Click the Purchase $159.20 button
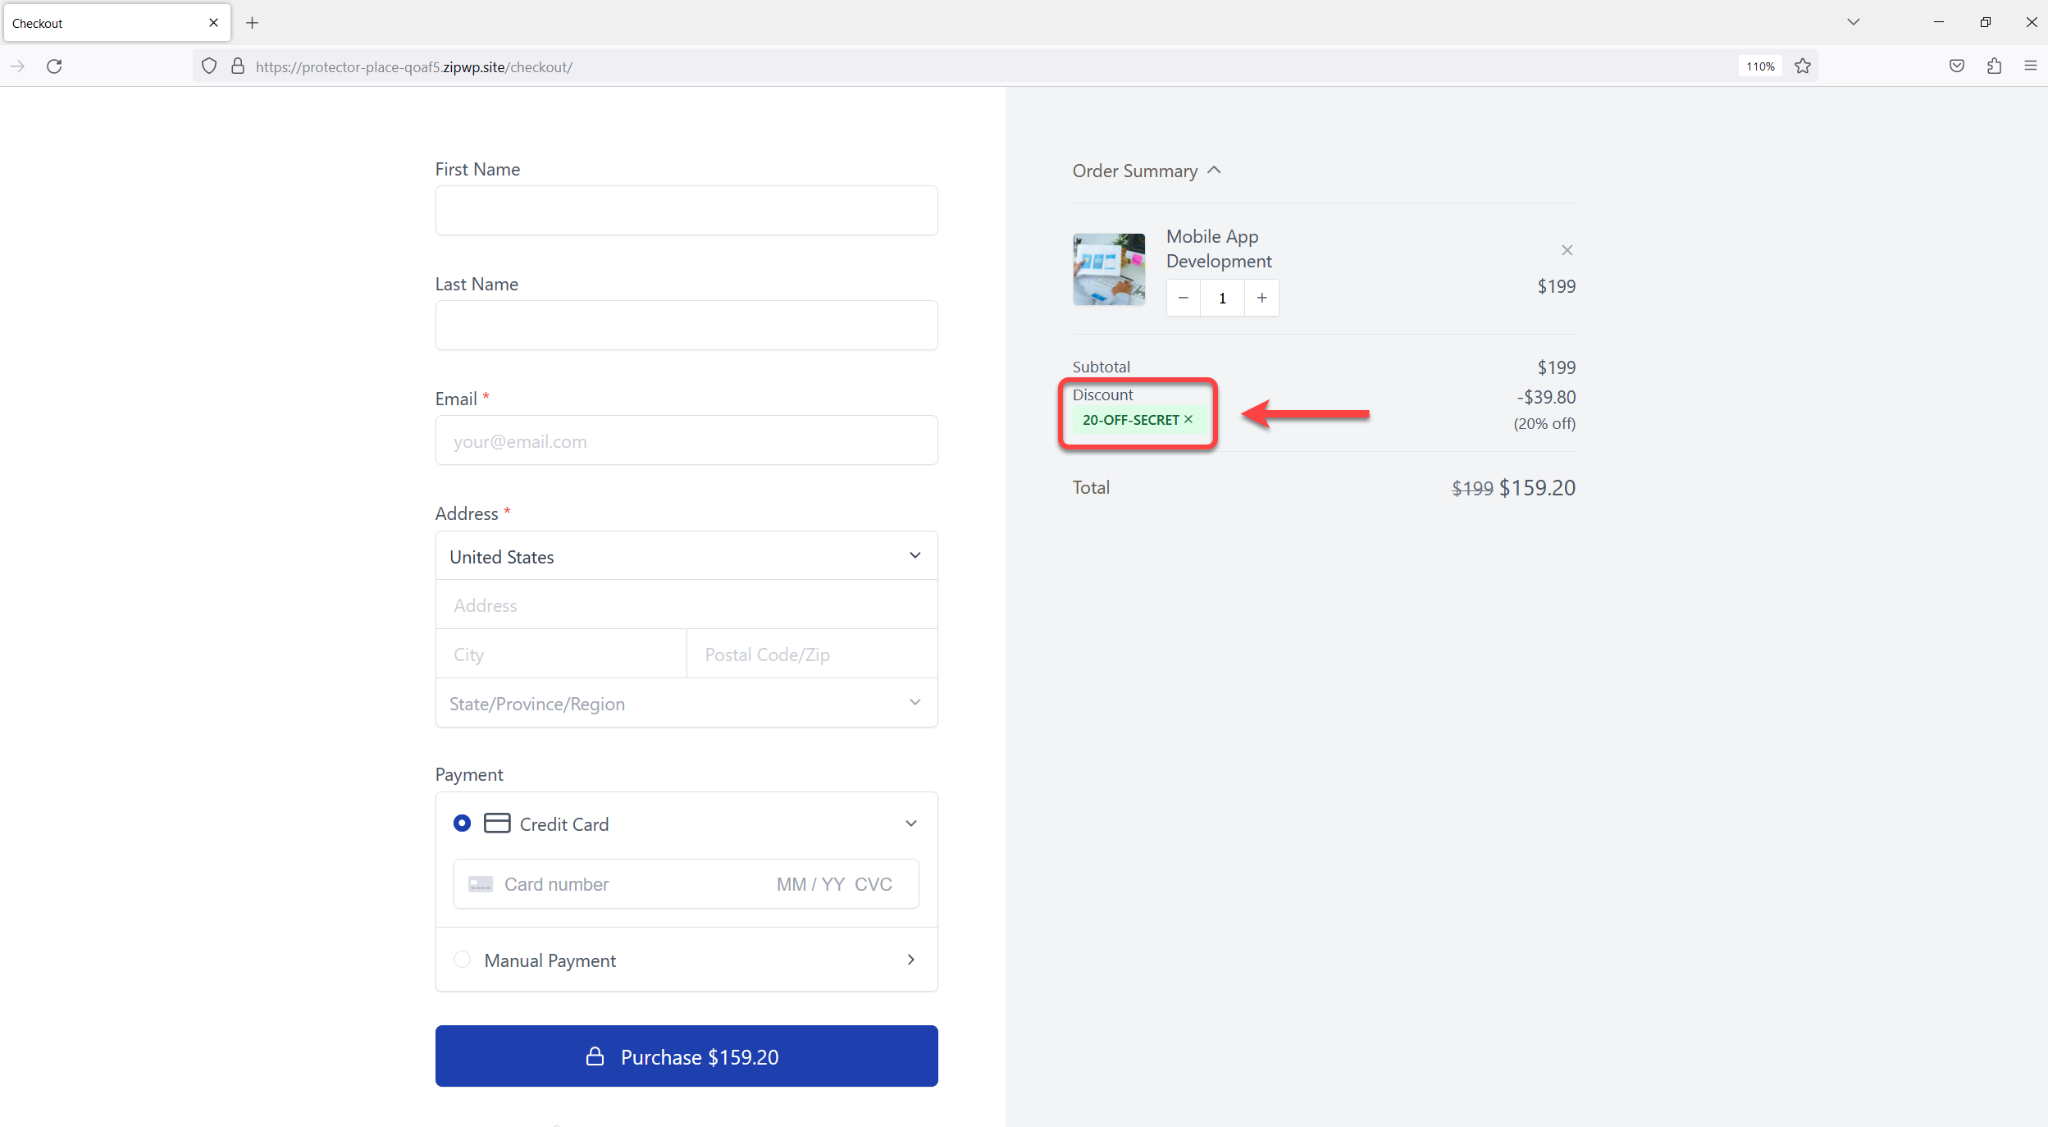The width and height of the screenshot is (2048, 1127). click(685, 1056)
